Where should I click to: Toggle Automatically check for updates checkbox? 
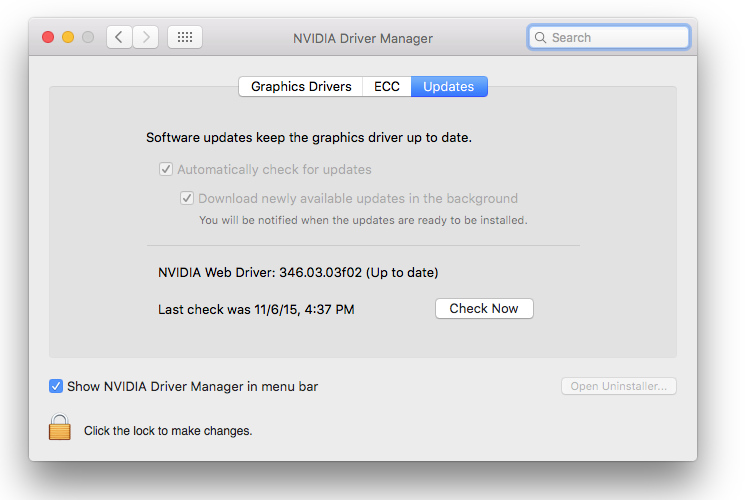(166, 170)
